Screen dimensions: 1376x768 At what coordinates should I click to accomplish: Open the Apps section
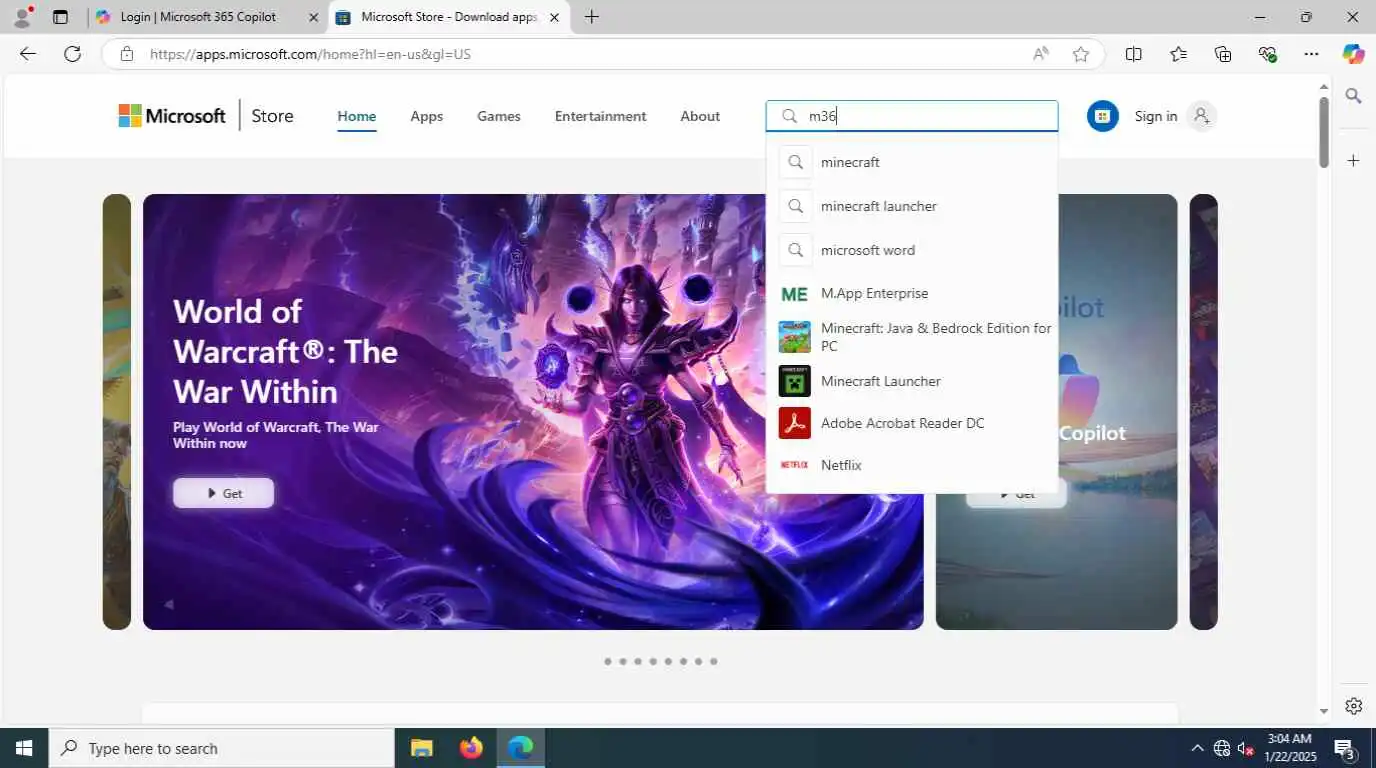pyautogui.click(x=427, y=116)
